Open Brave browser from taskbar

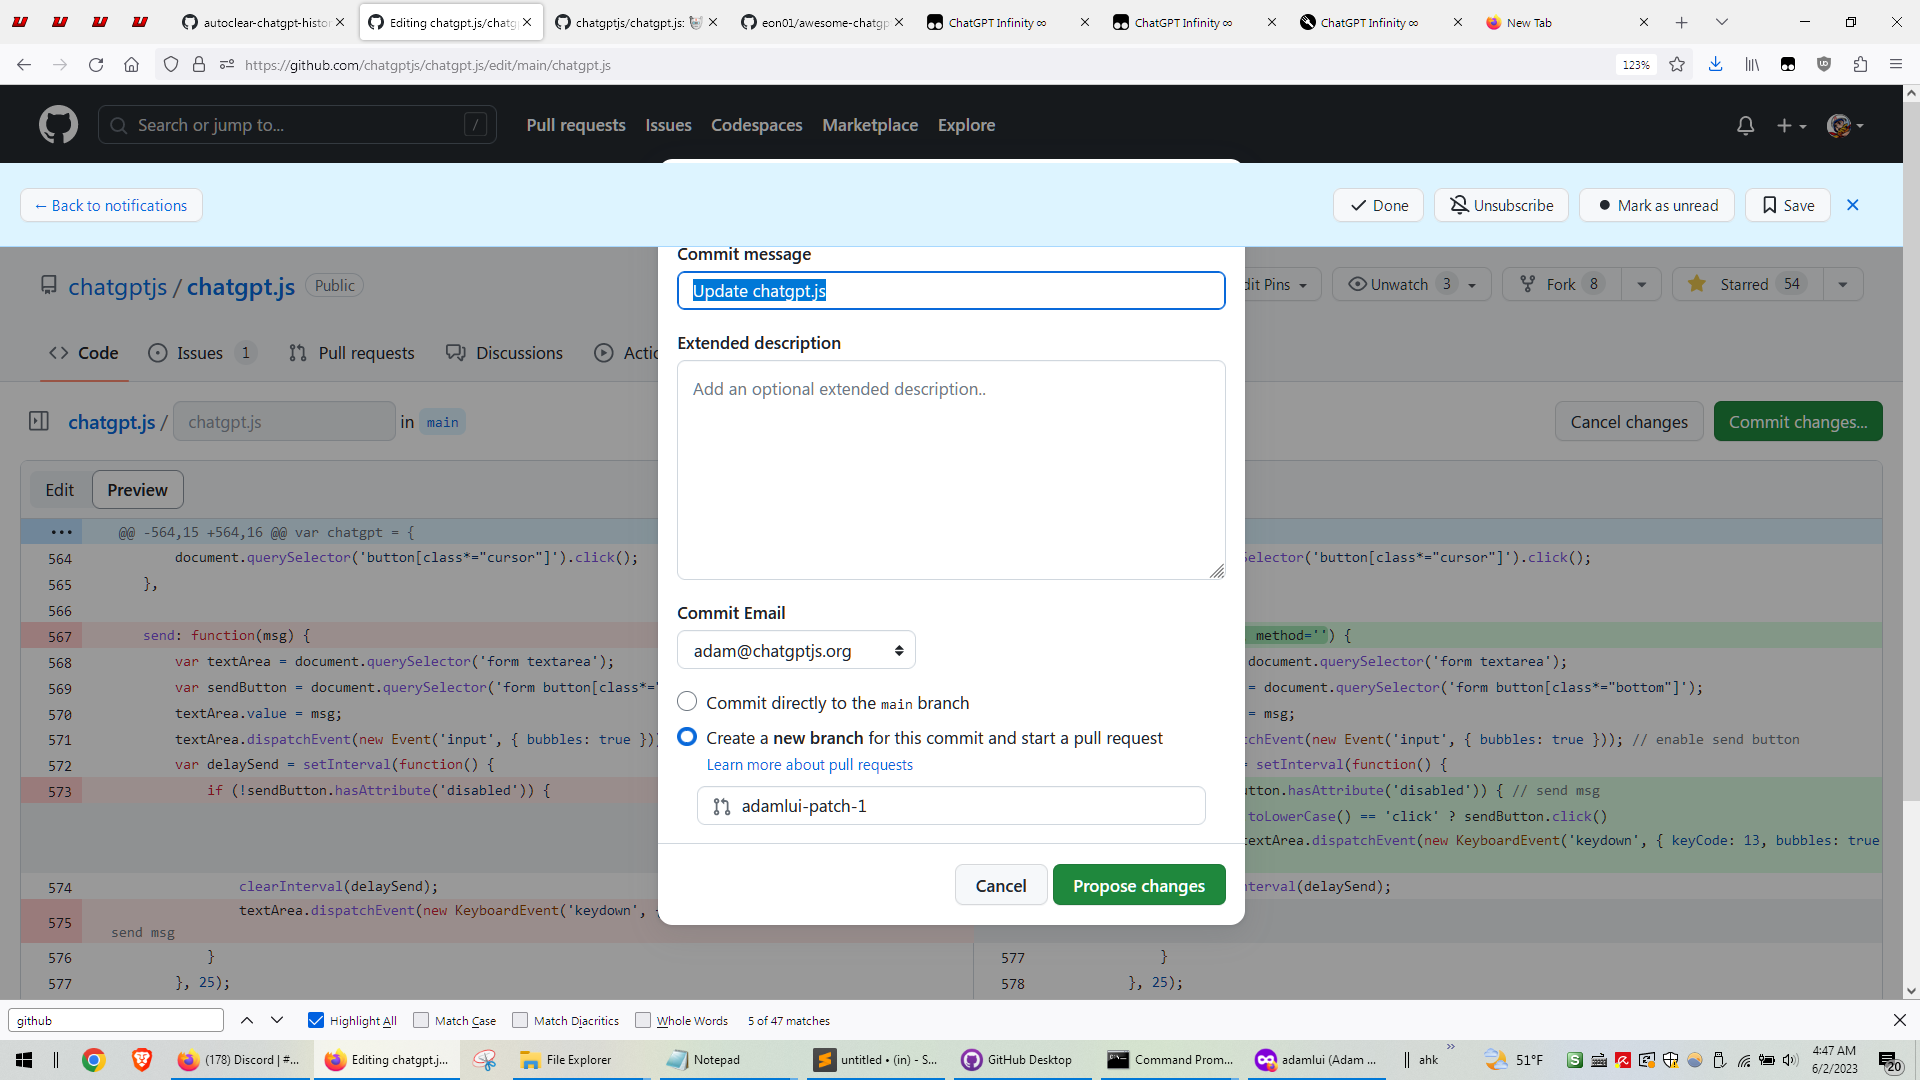click(141, 1060)
